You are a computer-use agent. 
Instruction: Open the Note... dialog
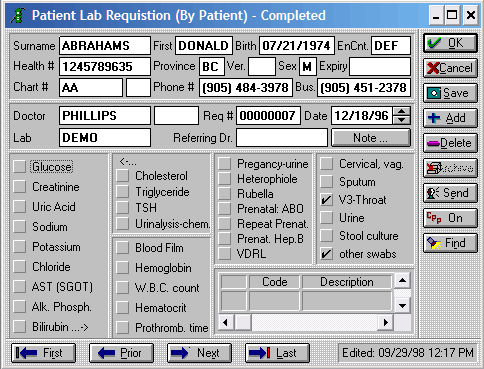point(371,138)
